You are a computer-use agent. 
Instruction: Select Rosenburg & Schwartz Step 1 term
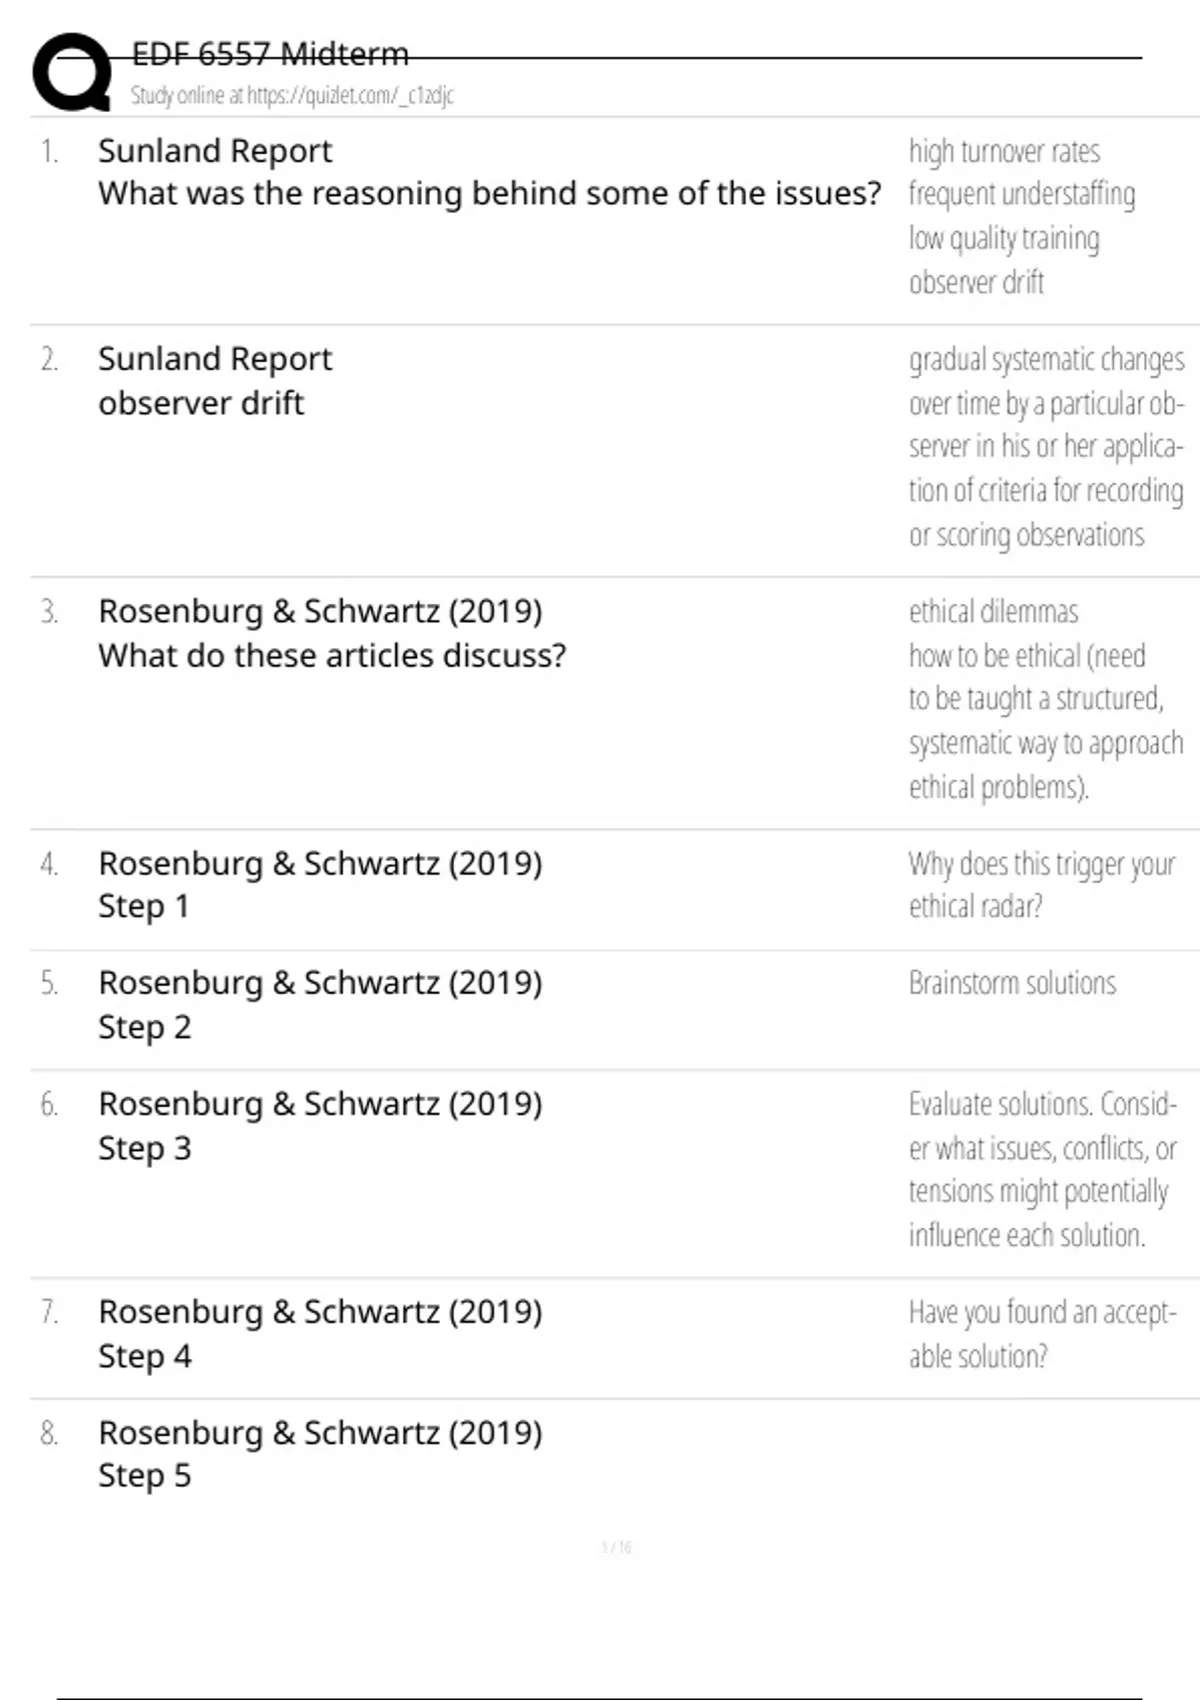[x=320, y=884]
